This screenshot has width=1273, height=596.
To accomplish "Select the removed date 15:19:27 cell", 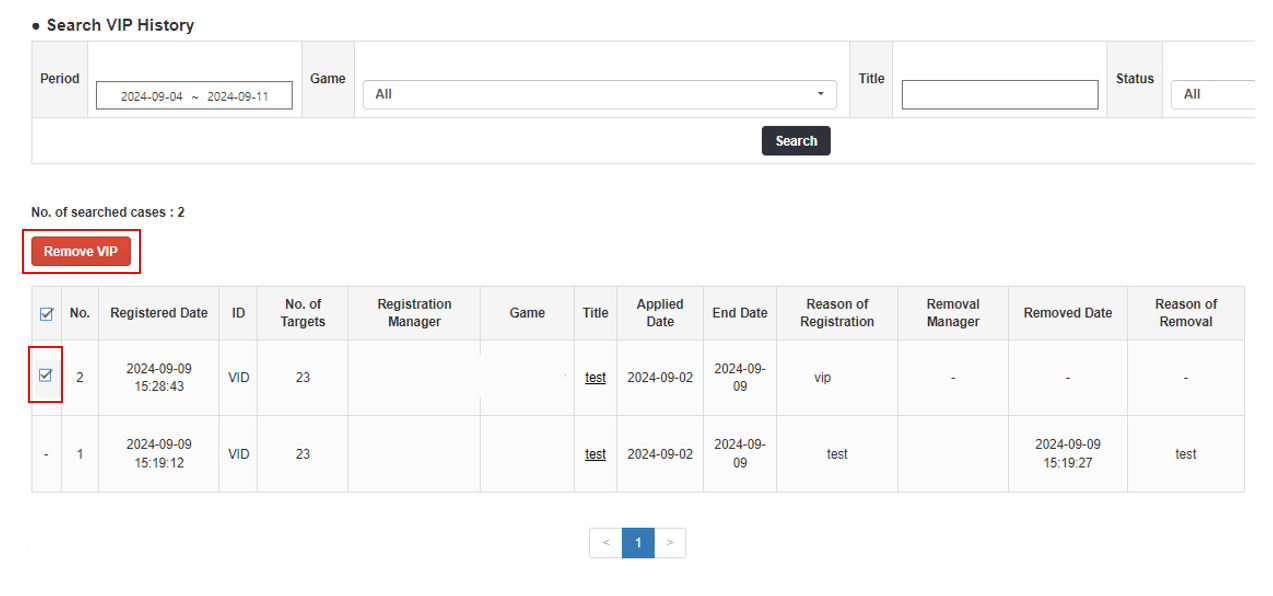I will [1067, 454].
